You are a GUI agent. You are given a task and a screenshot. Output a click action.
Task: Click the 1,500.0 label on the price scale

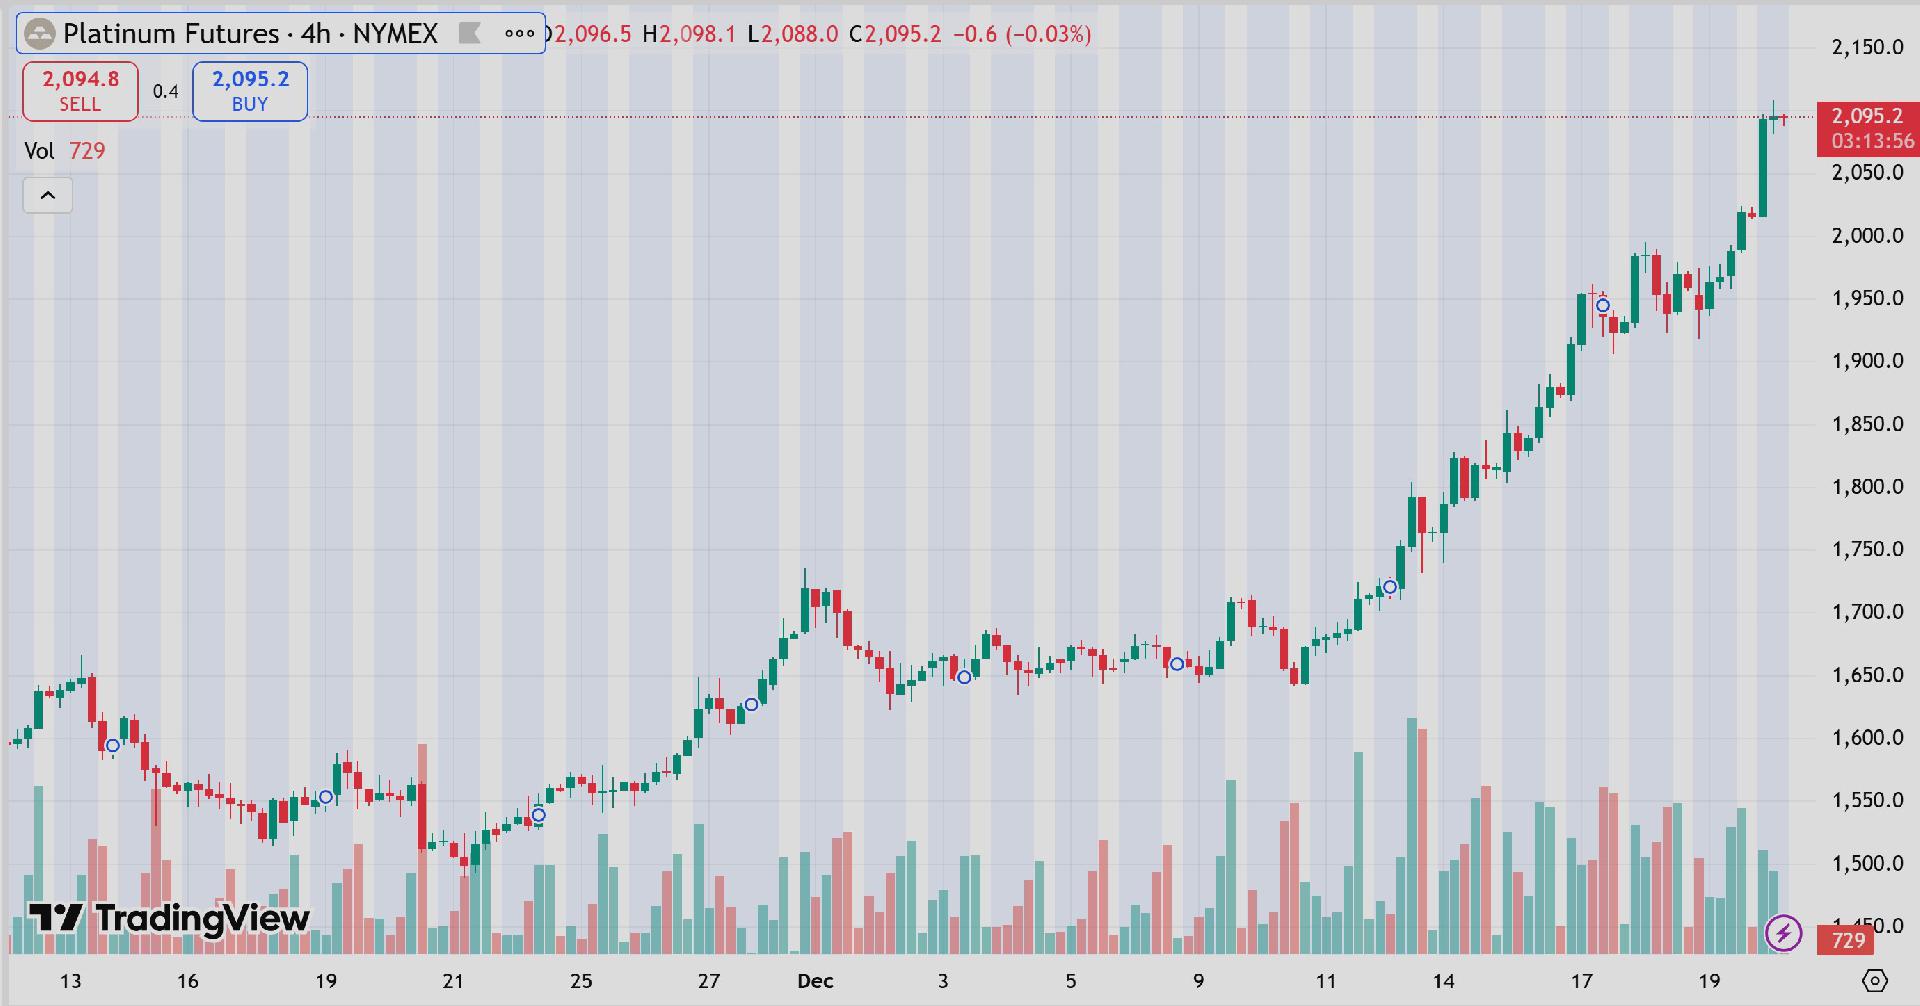point(1867,863)
